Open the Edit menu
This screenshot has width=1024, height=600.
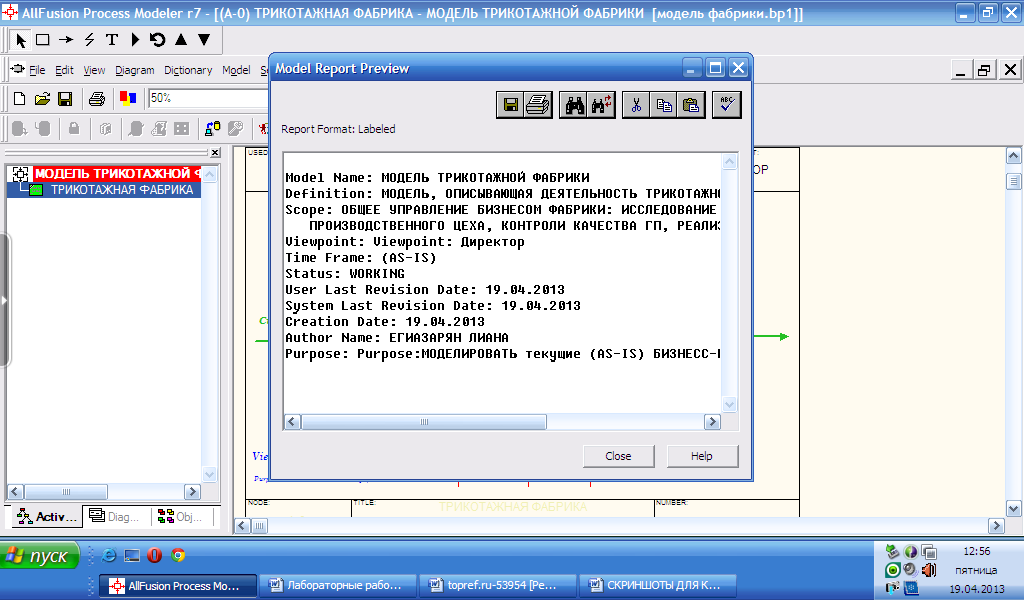click(64, 70)
